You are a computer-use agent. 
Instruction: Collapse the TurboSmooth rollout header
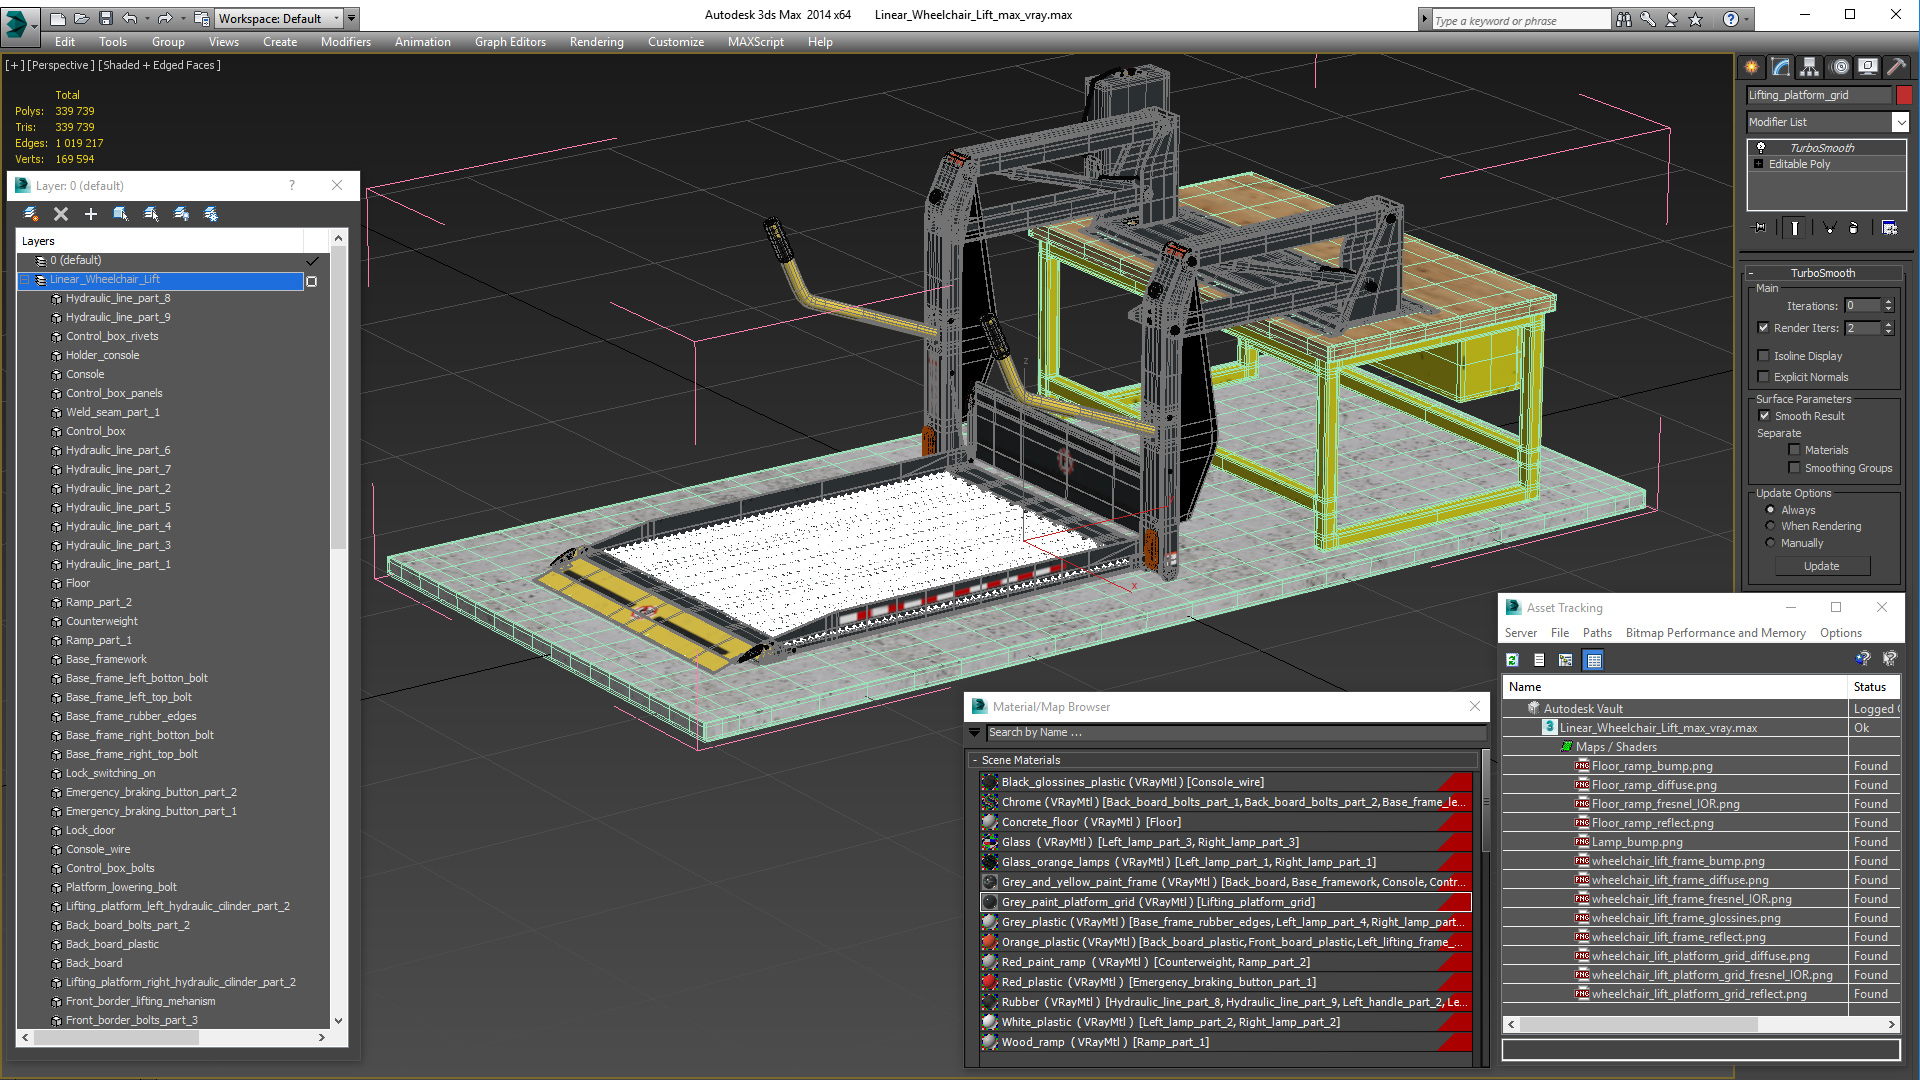click(1823, 273)
